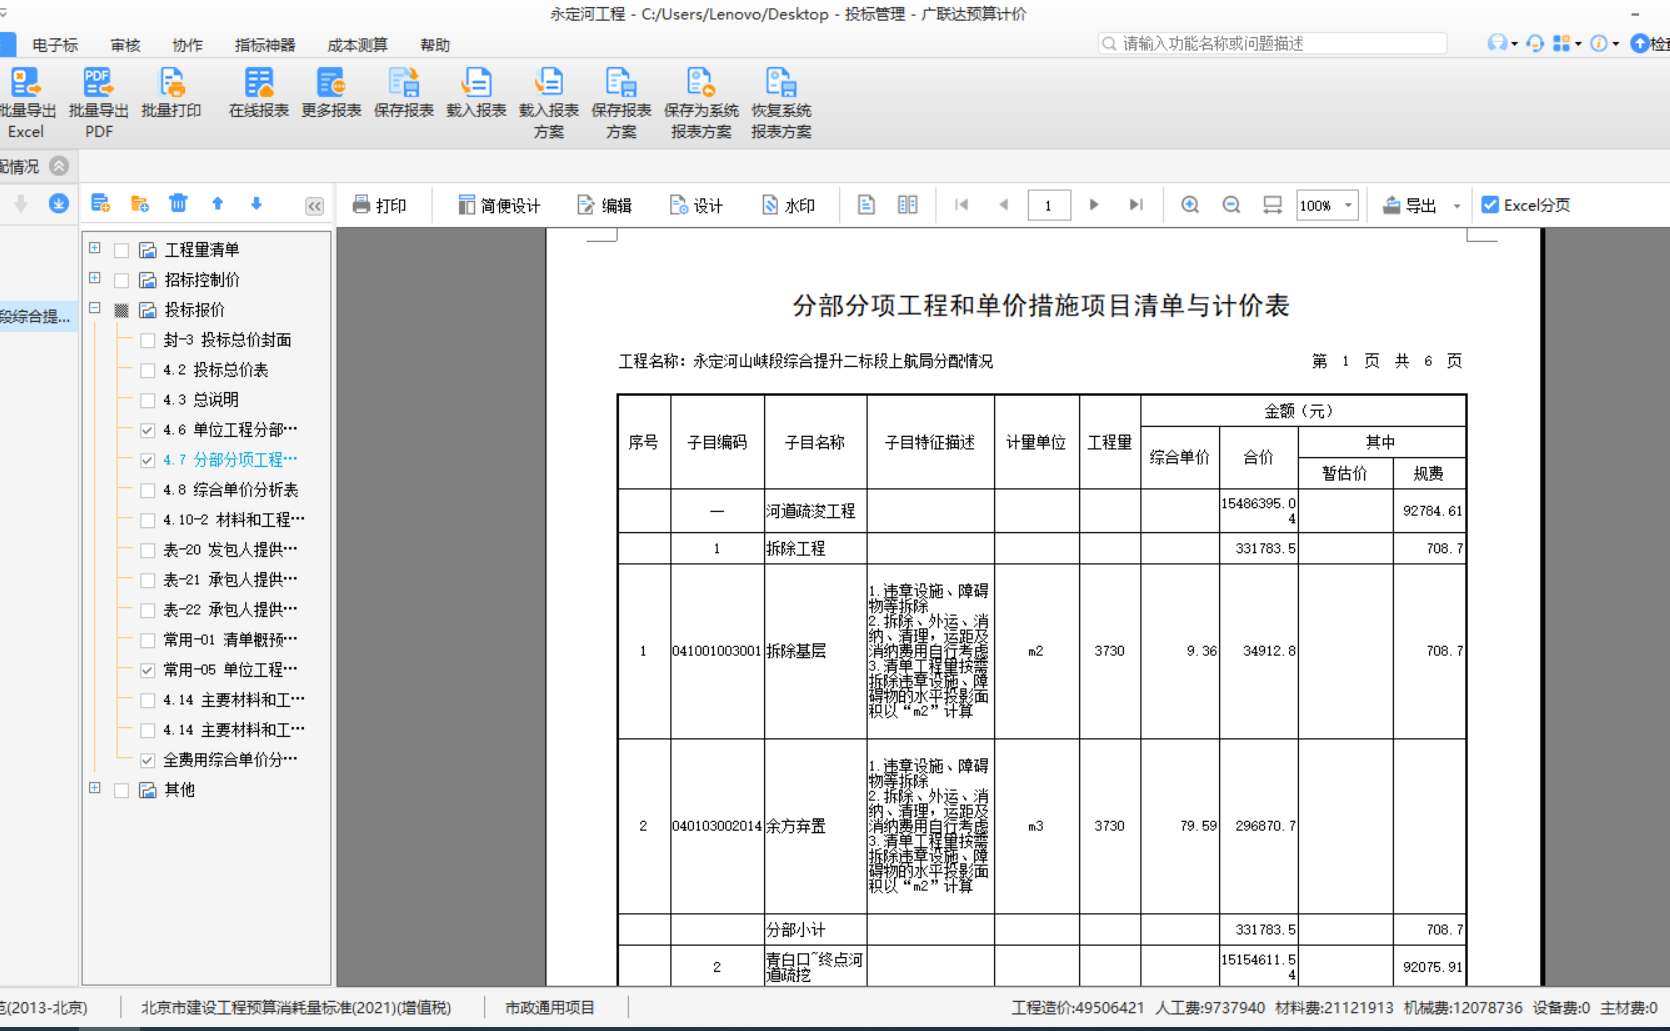Select the 4.3 总说明 report item
Image resolution: width=1670 pixels, height=1031 pixels.
pos(201,400)
